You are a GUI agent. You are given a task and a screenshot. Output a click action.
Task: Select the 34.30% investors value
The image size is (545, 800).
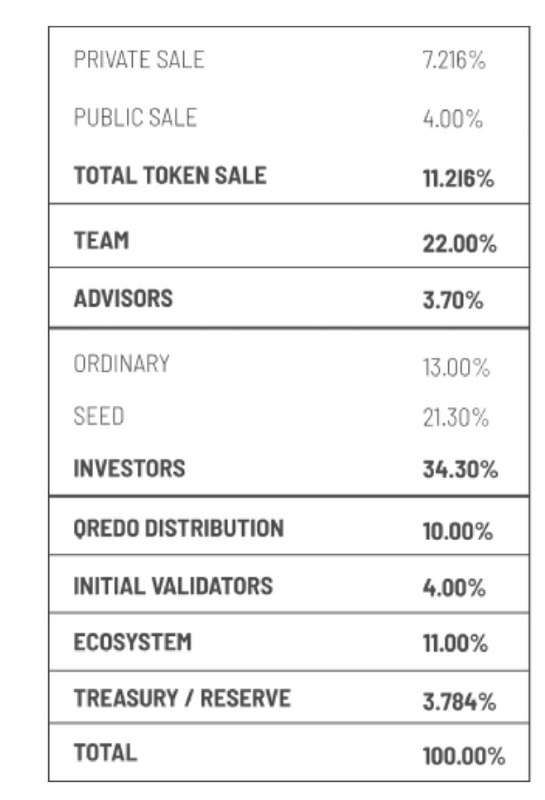(460, 469)
